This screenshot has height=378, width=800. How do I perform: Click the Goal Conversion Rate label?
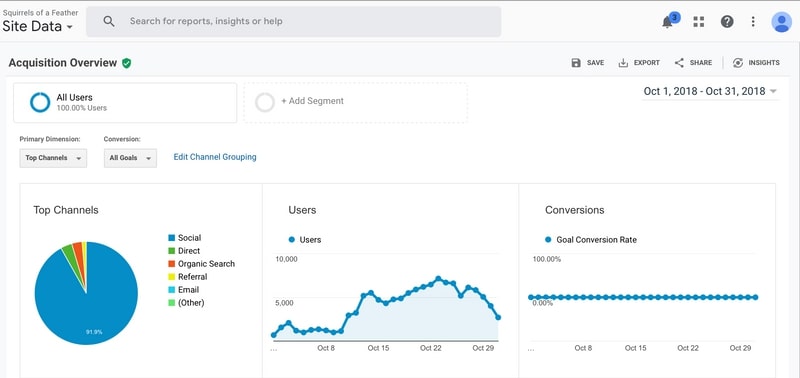[596, 240]
